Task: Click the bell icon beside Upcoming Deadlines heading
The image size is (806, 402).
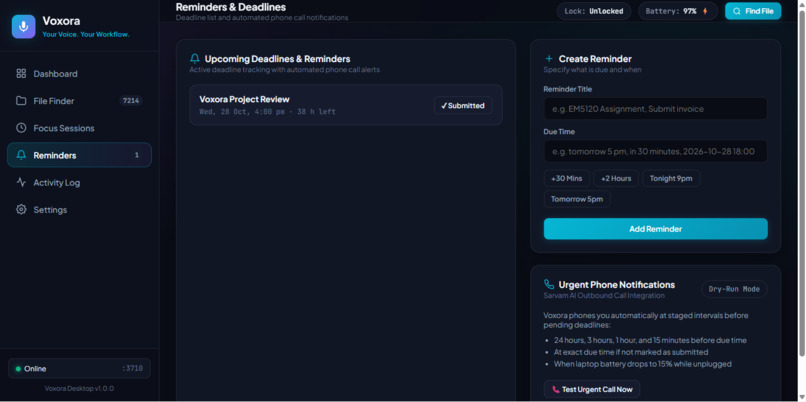Action: pyautogui.click(x=195, y=59)
